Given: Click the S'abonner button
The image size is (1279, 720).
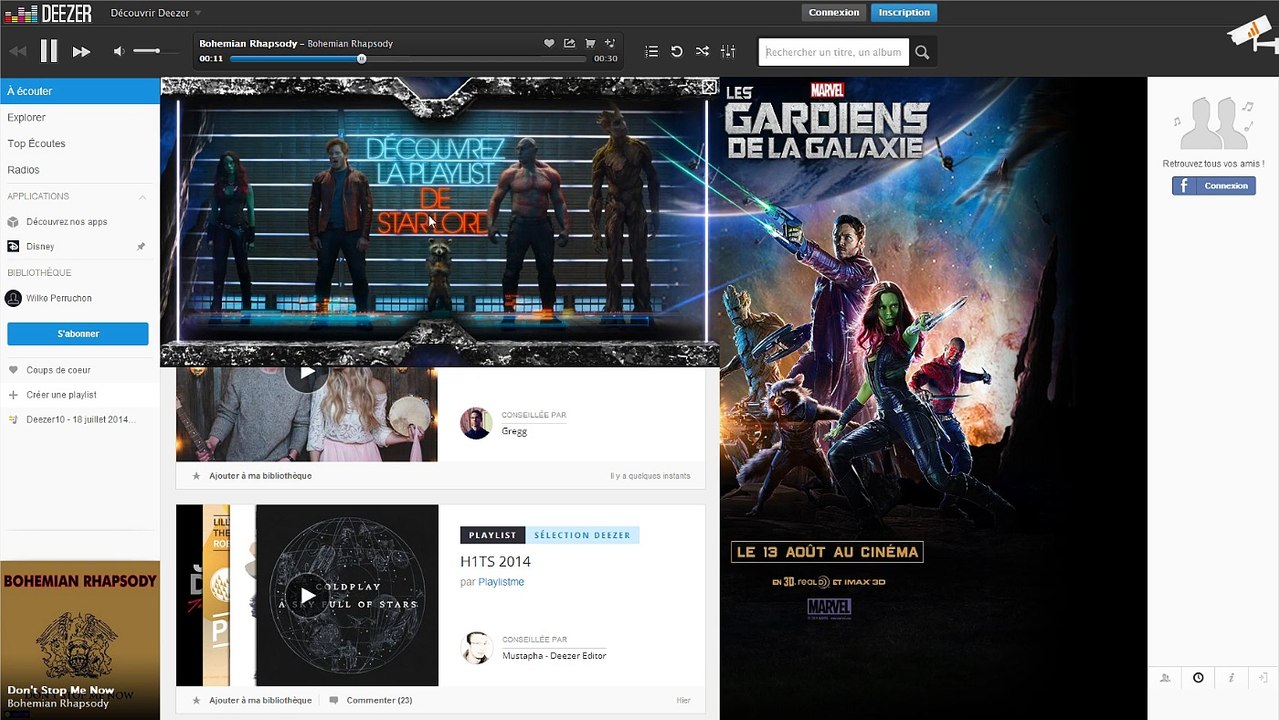Looking at the screenshot, I should tap(78, 333).
